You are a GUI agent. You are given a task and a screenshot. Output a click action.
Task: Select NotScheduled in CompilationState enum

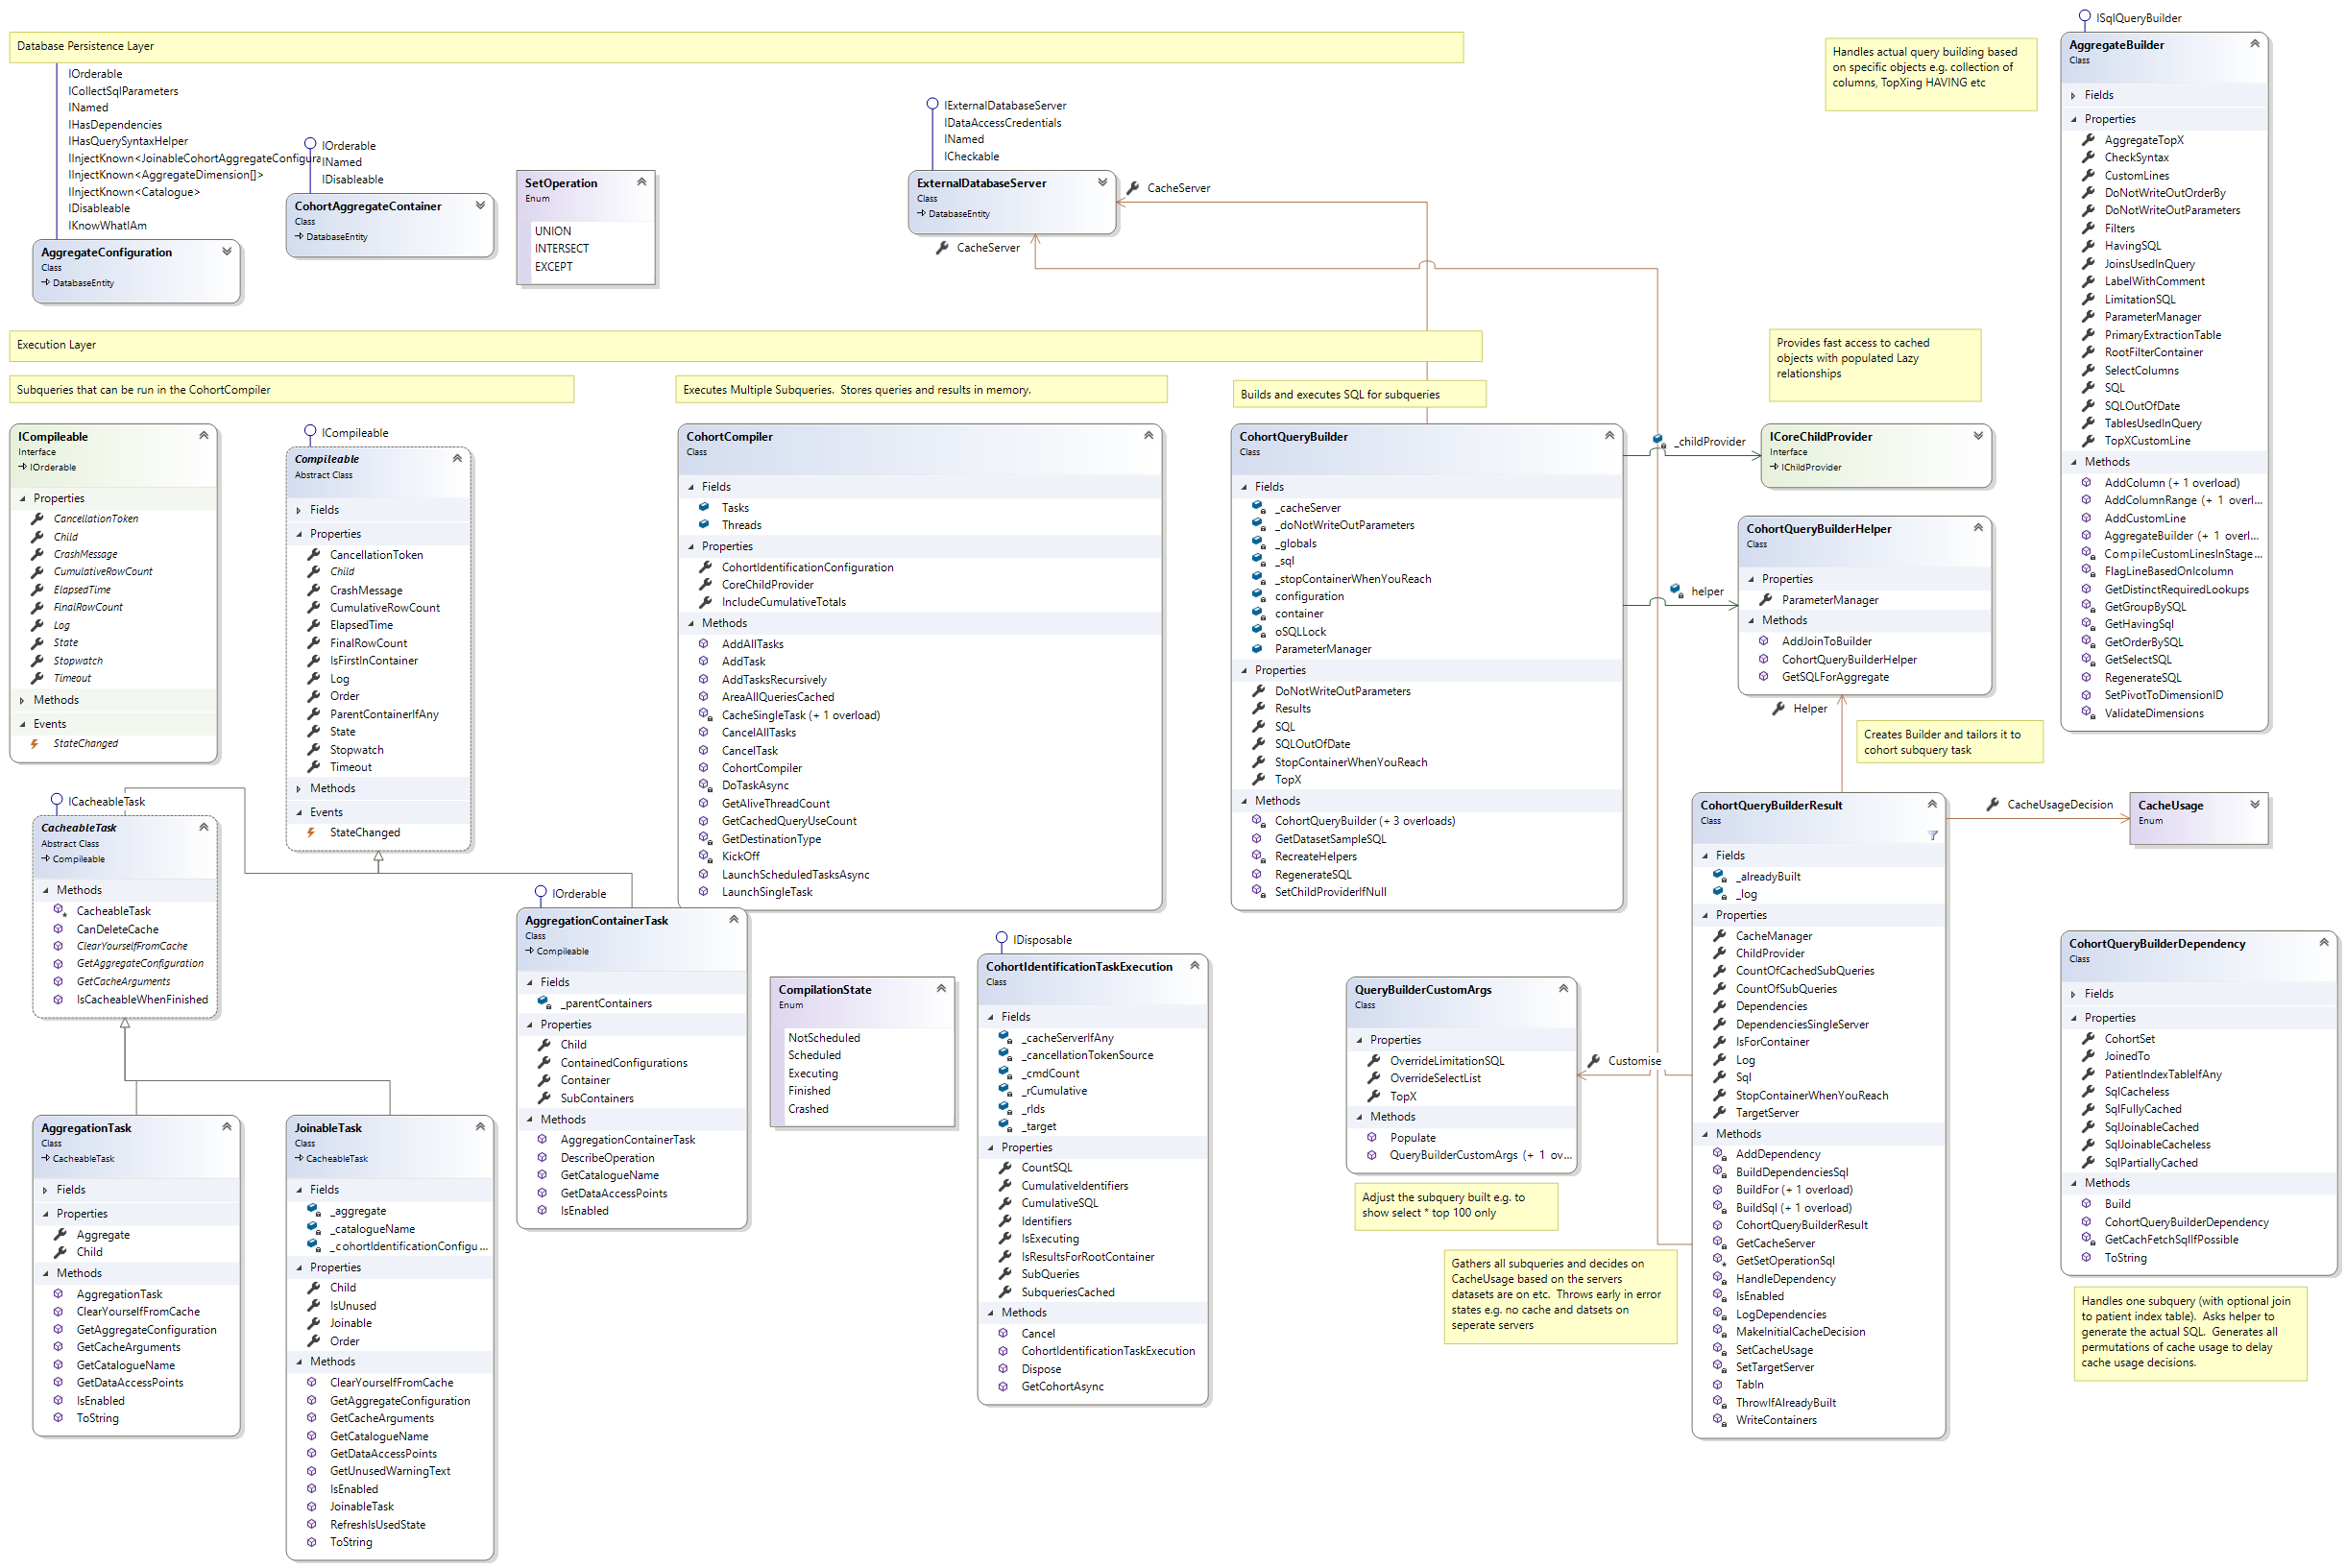tap(824, 1038)
